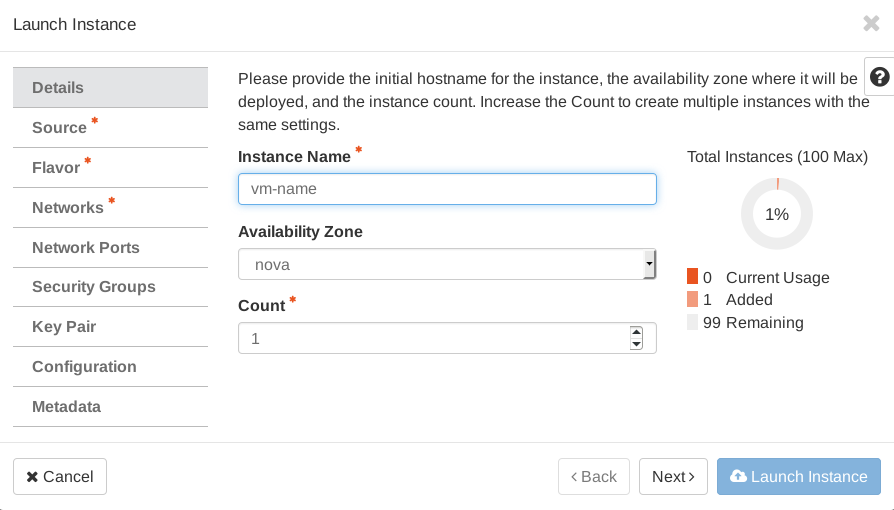Click the Instance Name input field
The image size is (894, 510).
[447, 189]
